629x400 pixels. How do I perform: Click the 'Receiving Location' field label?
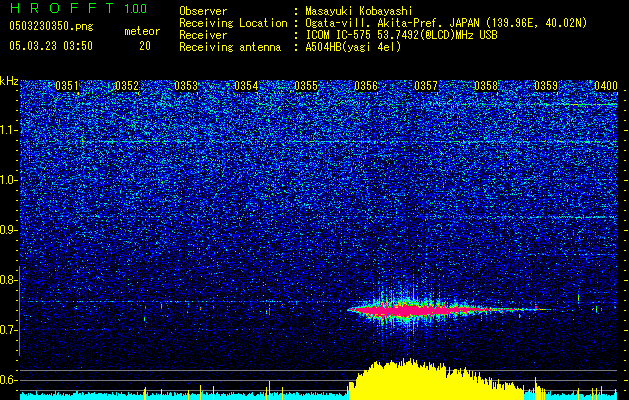pyautogui.click(x=233, y=23)
